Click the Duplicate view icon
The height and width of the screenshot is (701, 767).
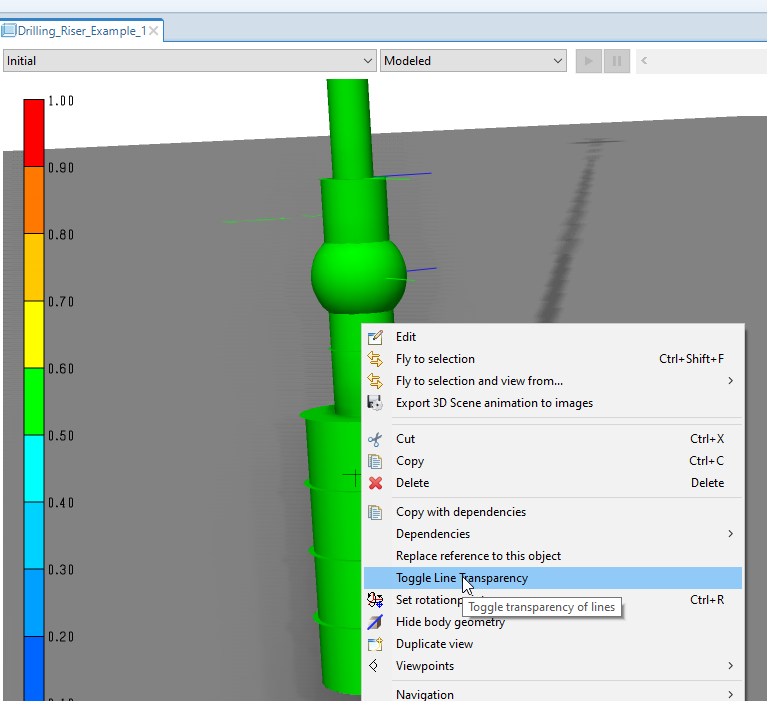pyautogui.click(x=375, y=644)
